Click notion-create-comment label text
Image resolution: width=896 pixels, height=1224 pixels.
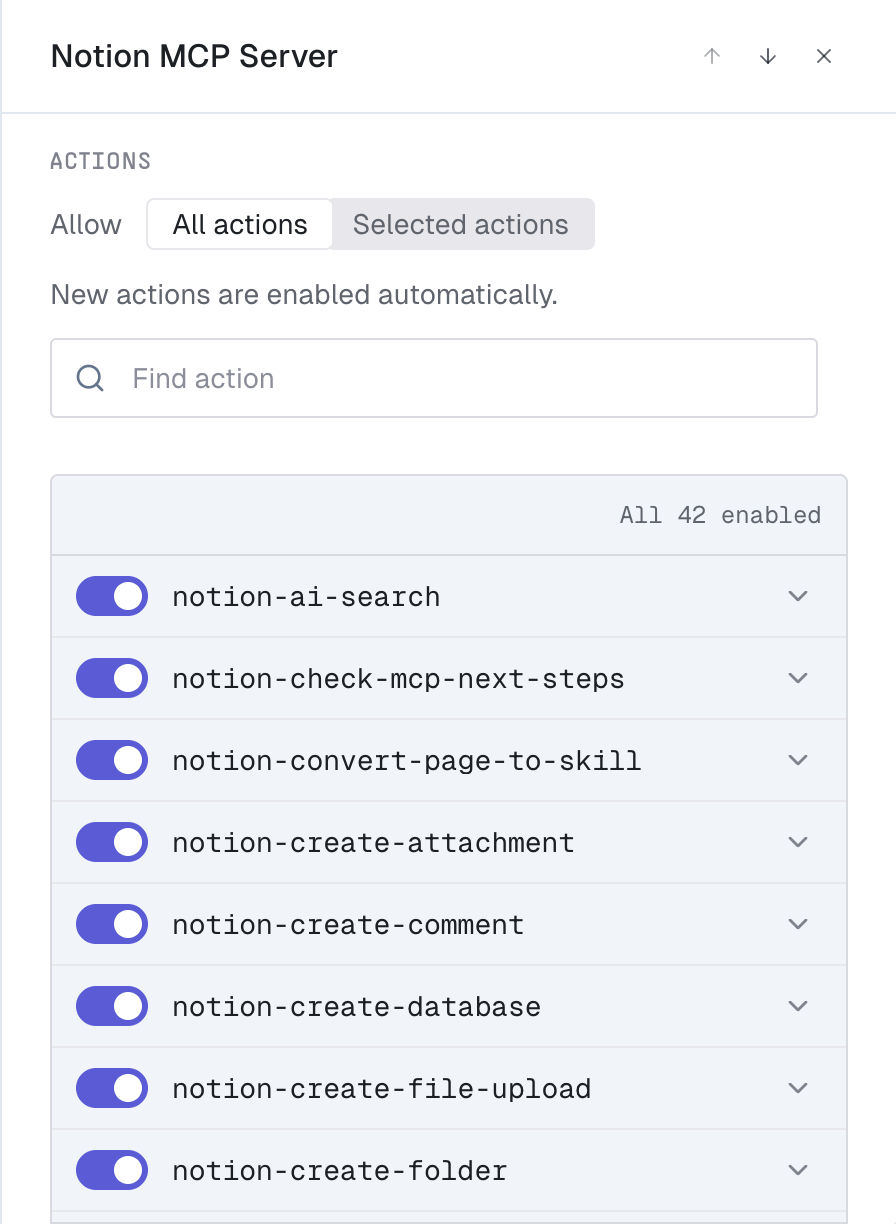click(348, 925)
